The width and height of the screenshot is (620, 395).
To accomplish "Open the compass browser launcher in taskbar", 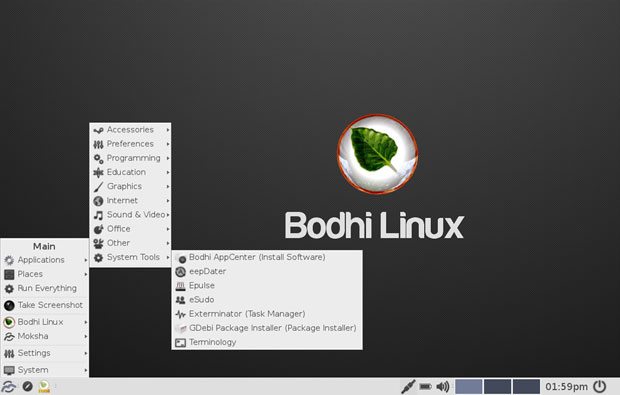I will point(27,386).
